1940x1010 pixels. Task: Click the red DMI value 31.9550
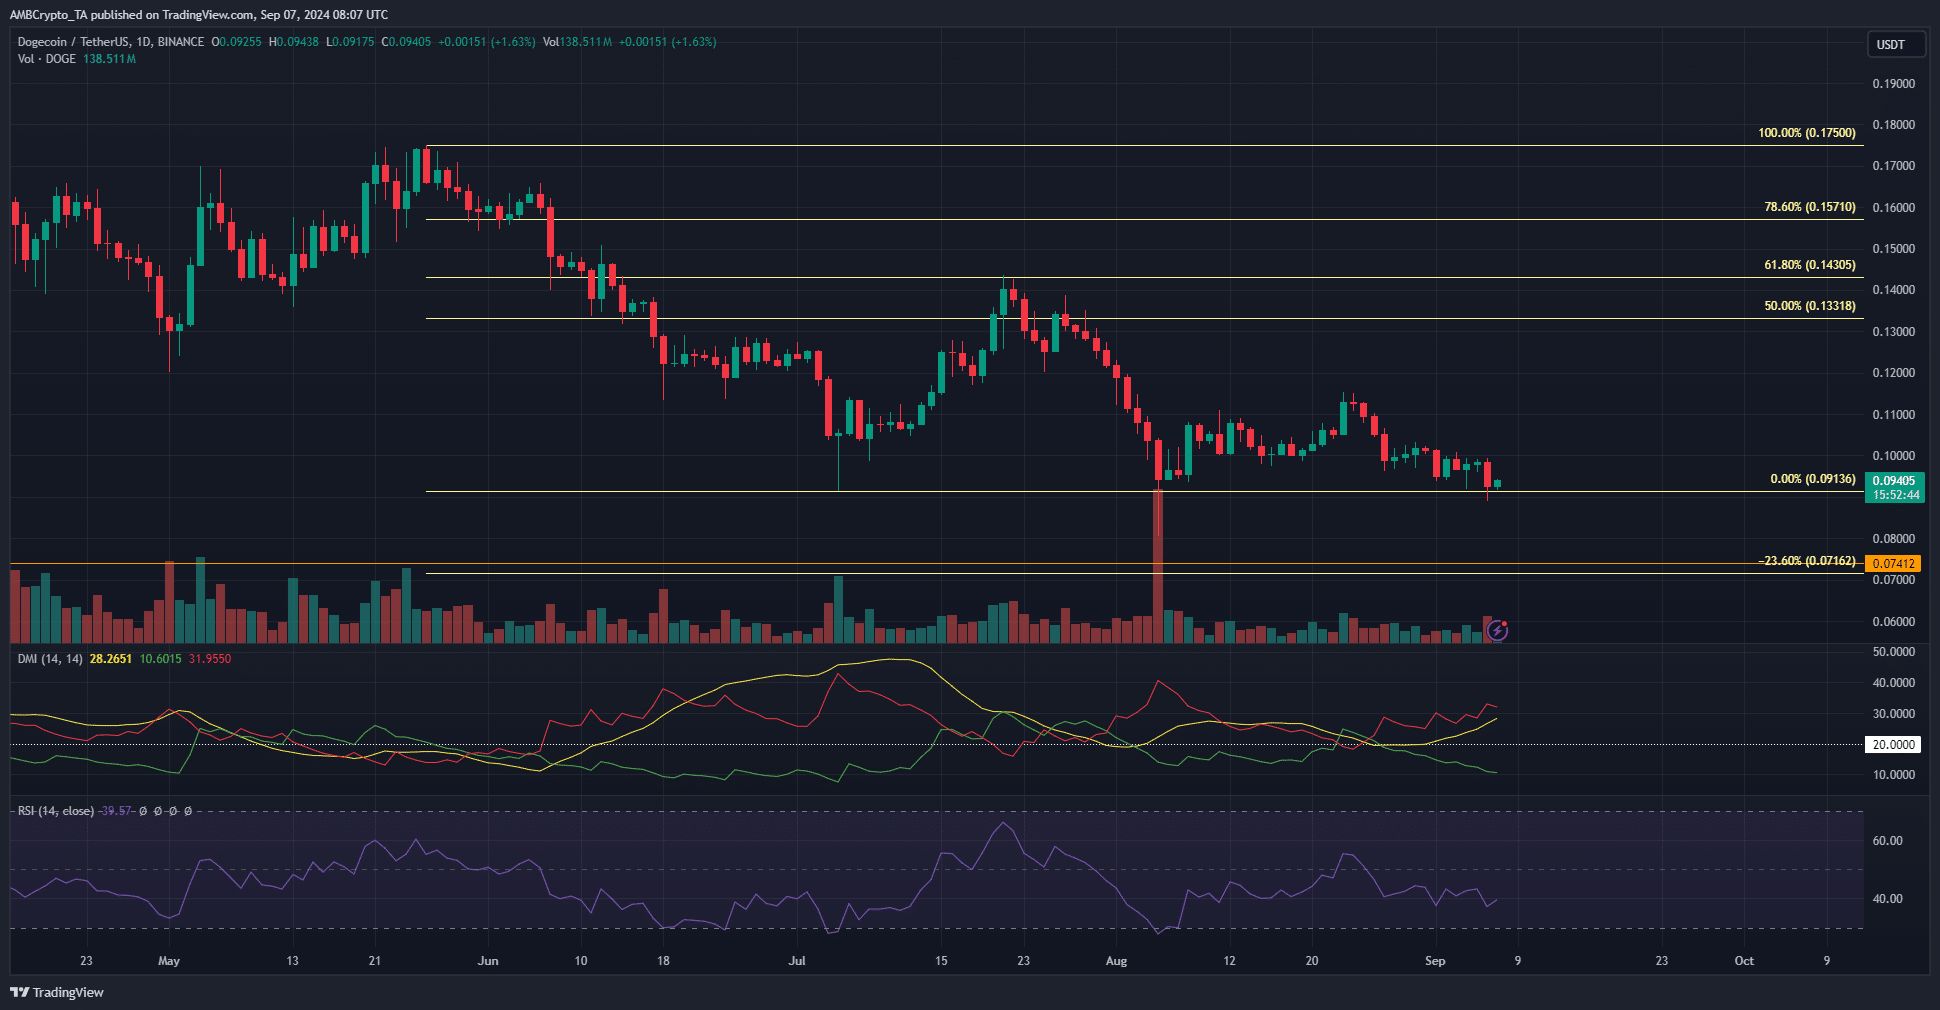click(x=210, y=659)
